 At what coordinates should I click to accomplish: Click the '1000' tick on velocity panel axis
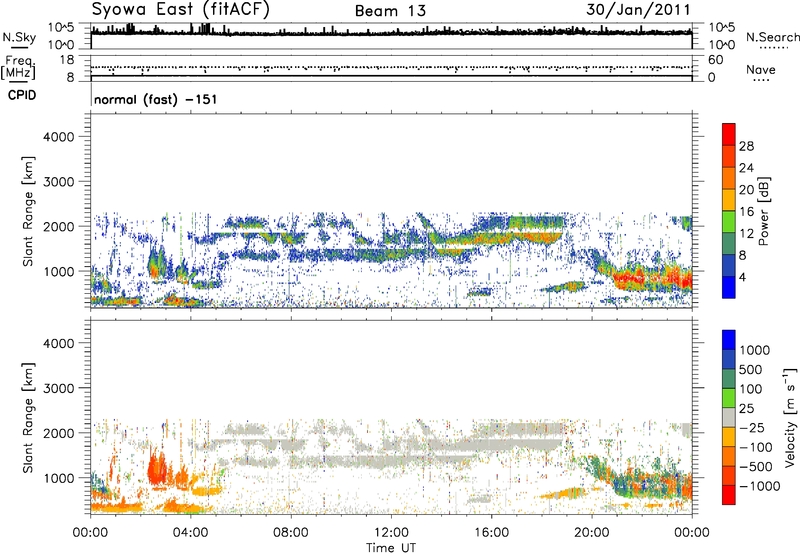pyautogui.click(x=59, y=478)
